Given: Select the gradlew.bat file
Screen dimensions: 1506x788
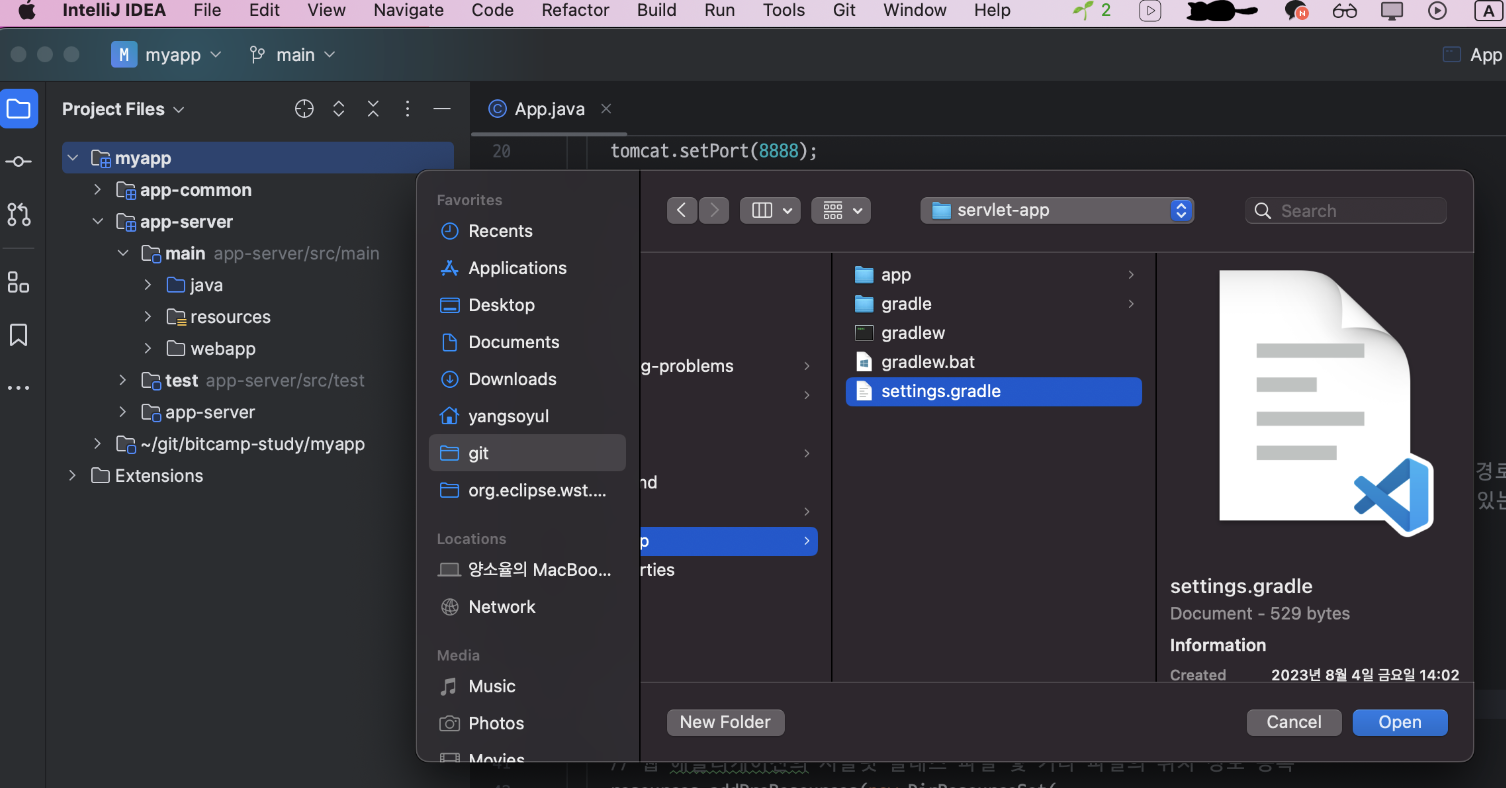Looking at the screenshot, I should coord(993,362).
